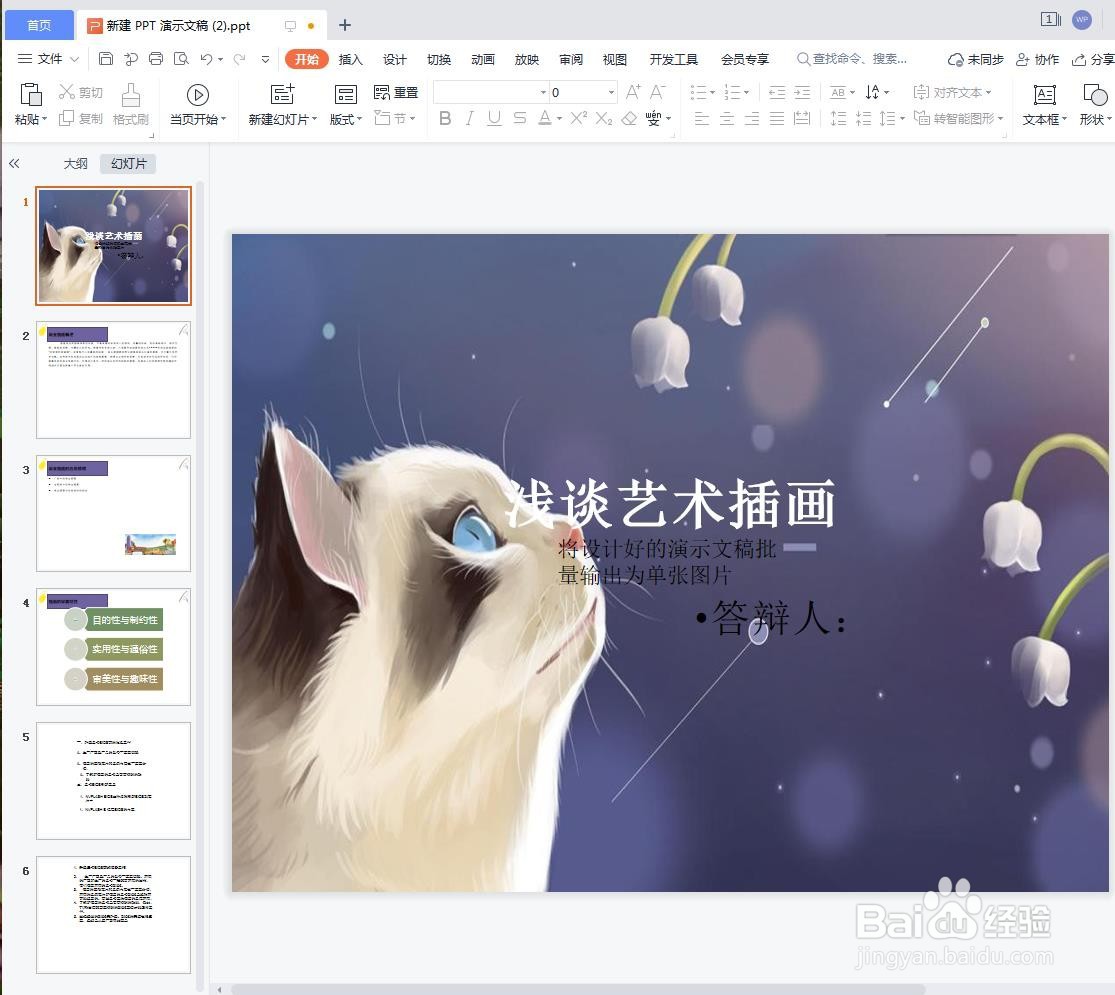Toggle Subscript X₂ formatting
This screenshot has height=995, width=1115.
click(x=604, y=118)
